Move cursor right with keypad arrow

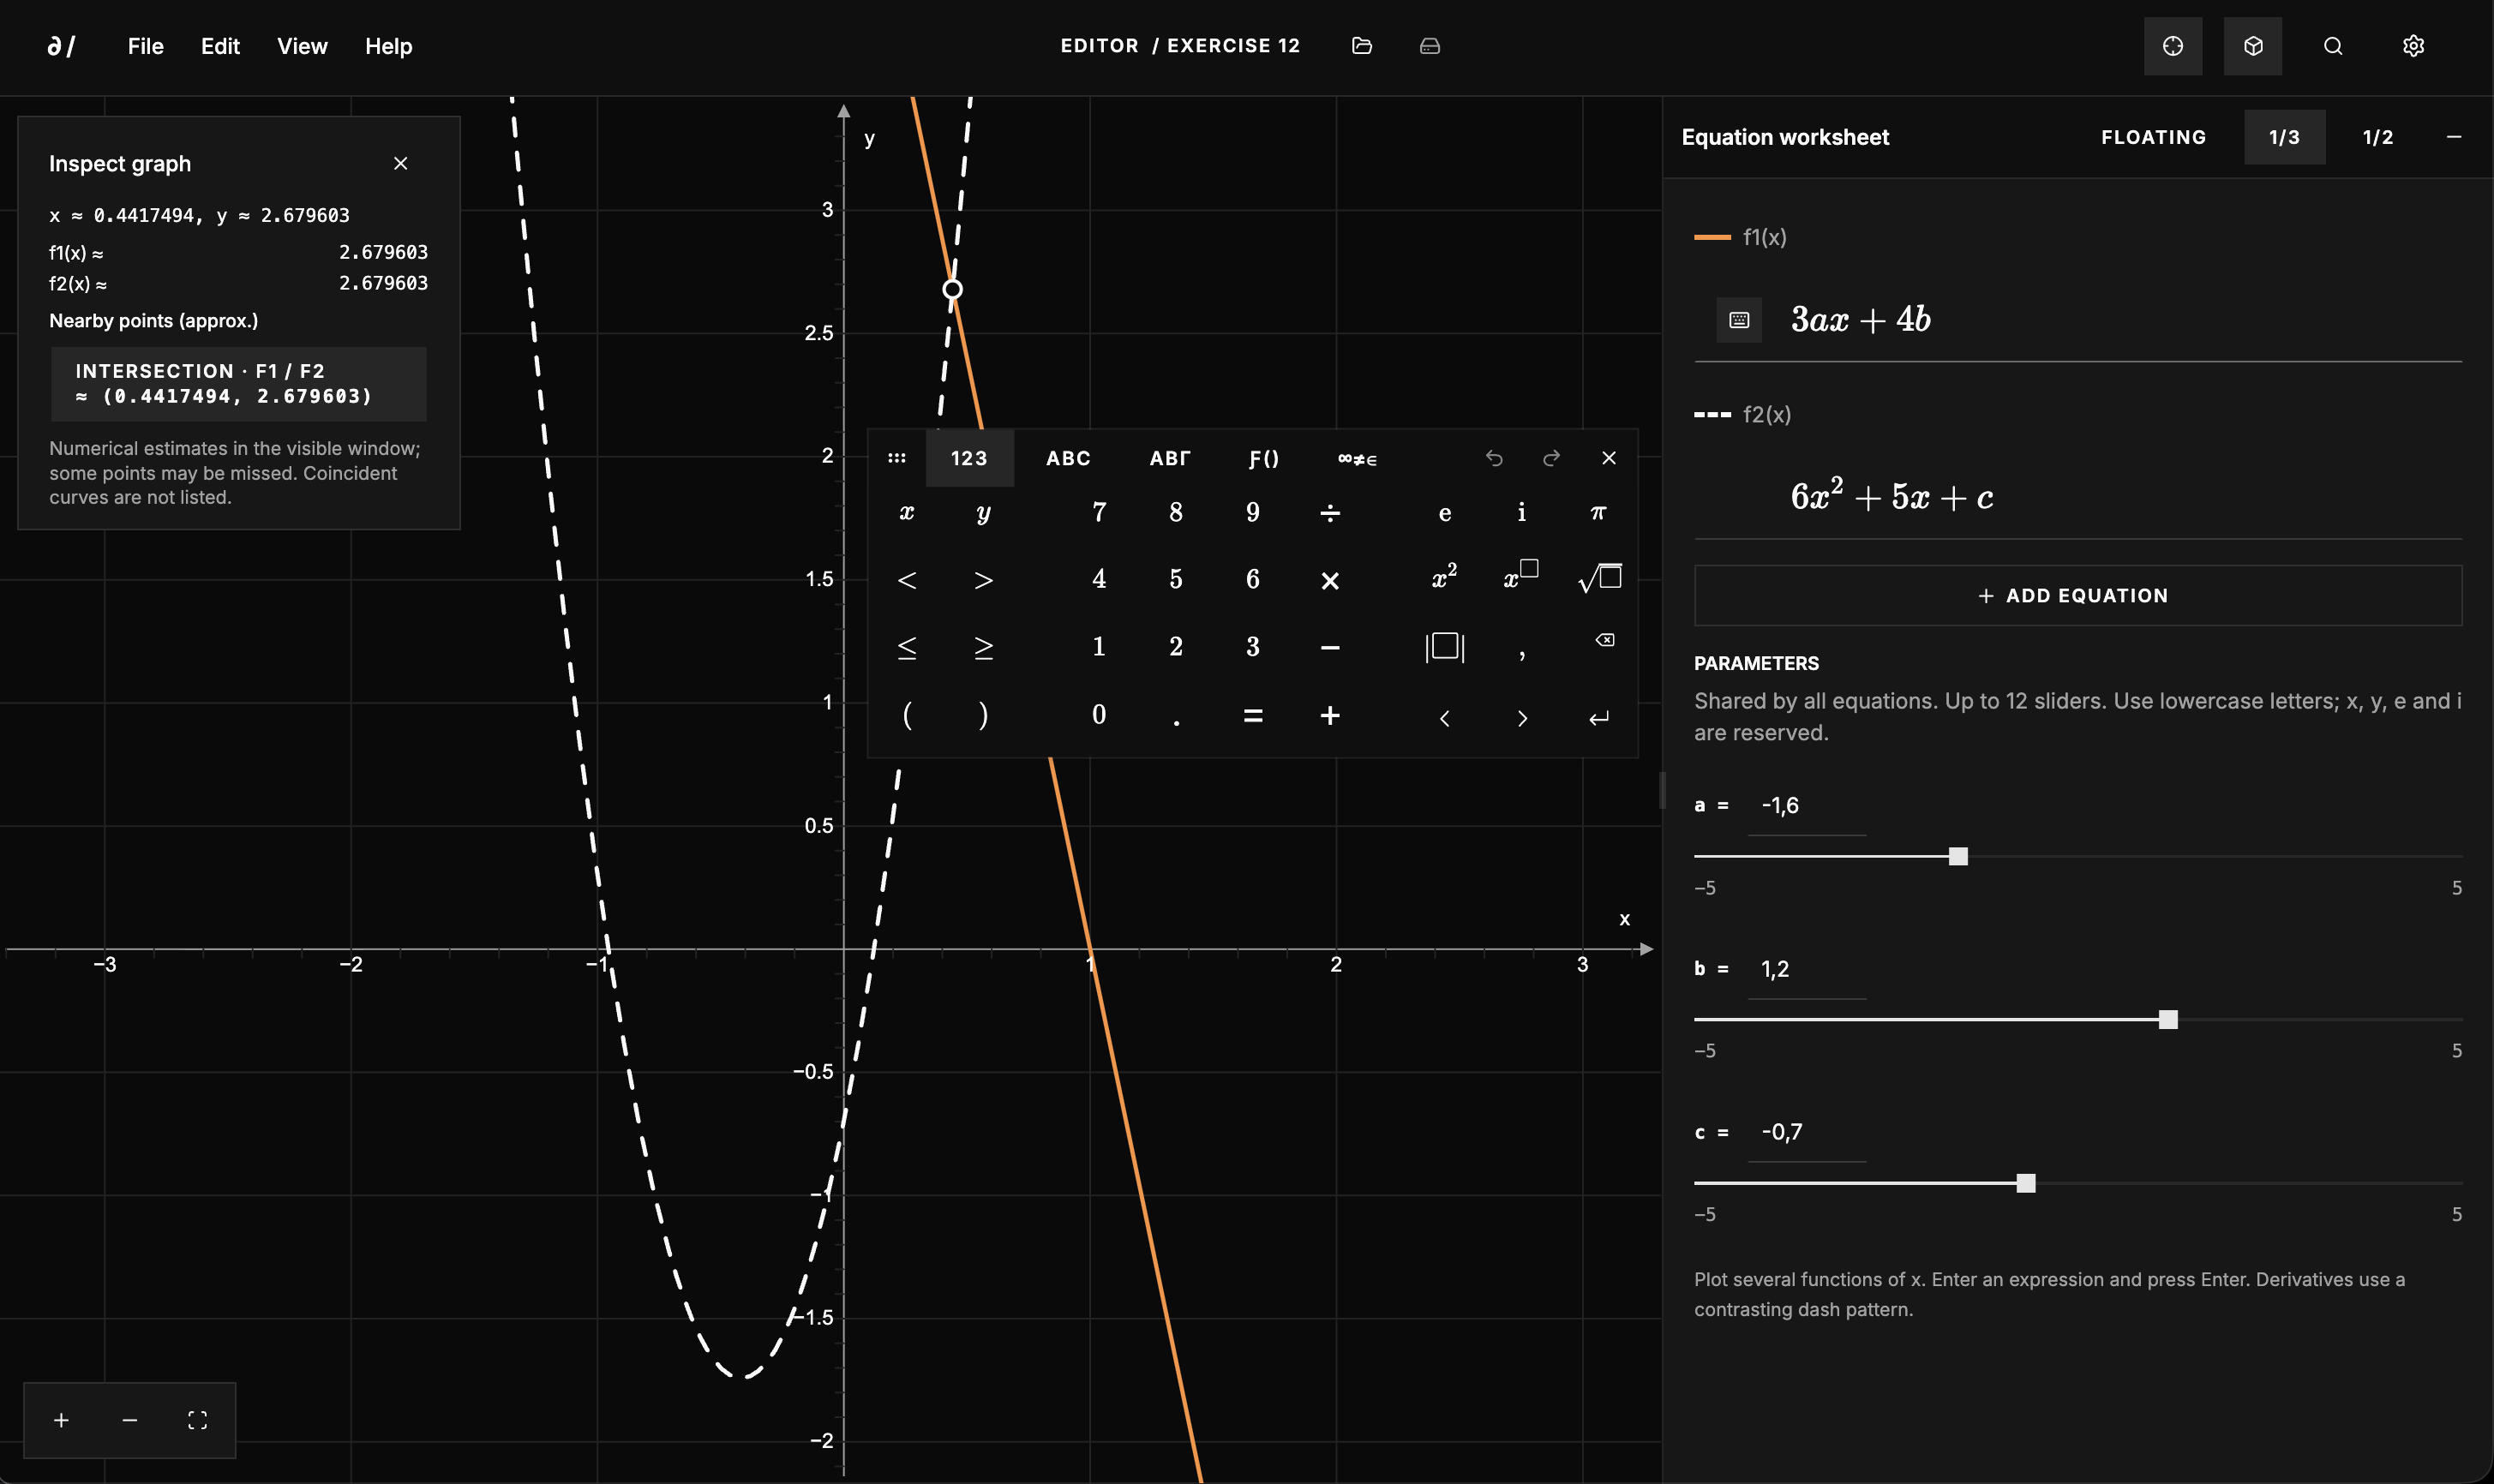pos(1522,717)
